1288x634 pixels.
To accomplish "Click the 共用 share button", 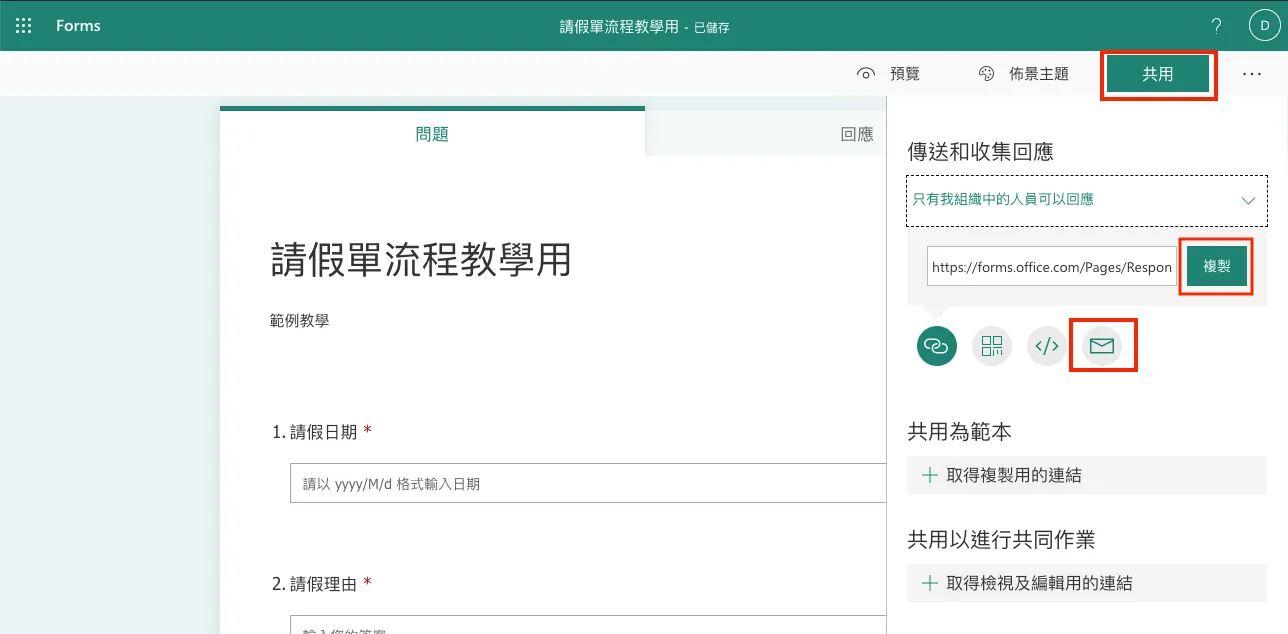I will (1158, 74).
